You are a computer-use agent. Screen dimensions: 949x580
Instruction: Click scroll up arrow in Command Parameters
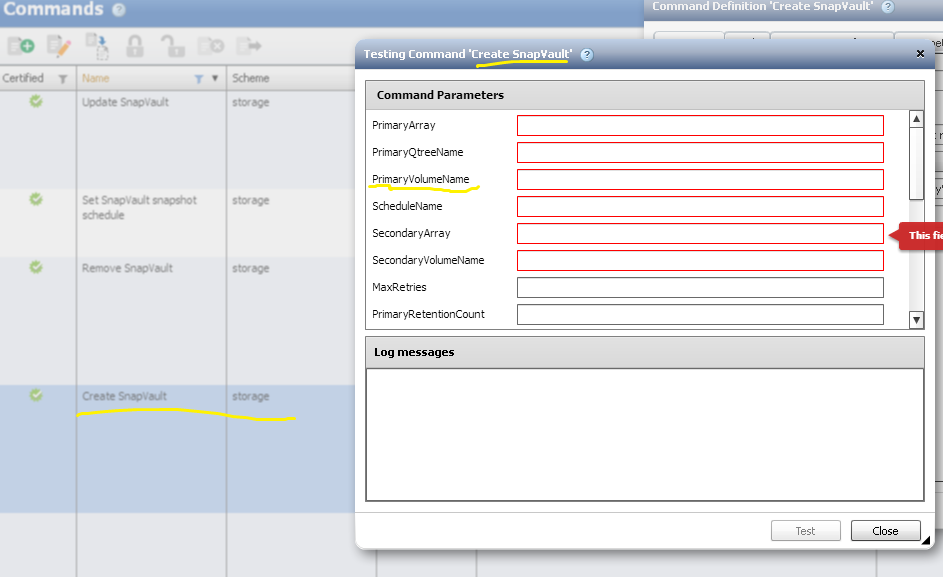point(916,119)
